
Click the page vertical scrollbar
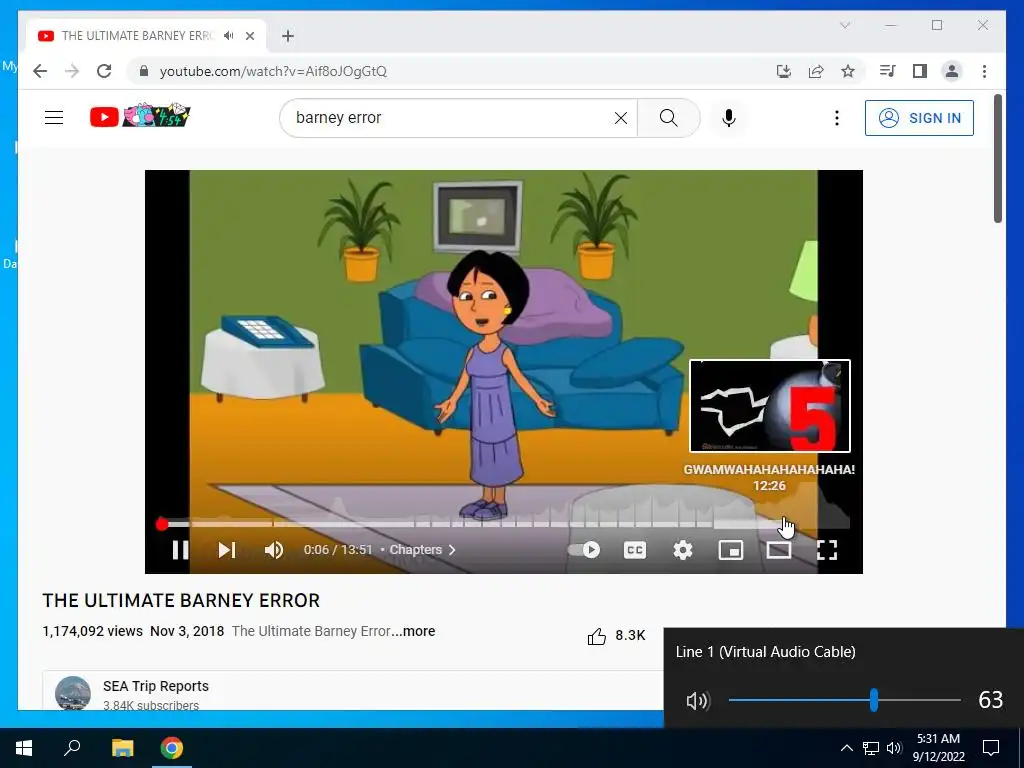tap(998, 158)
